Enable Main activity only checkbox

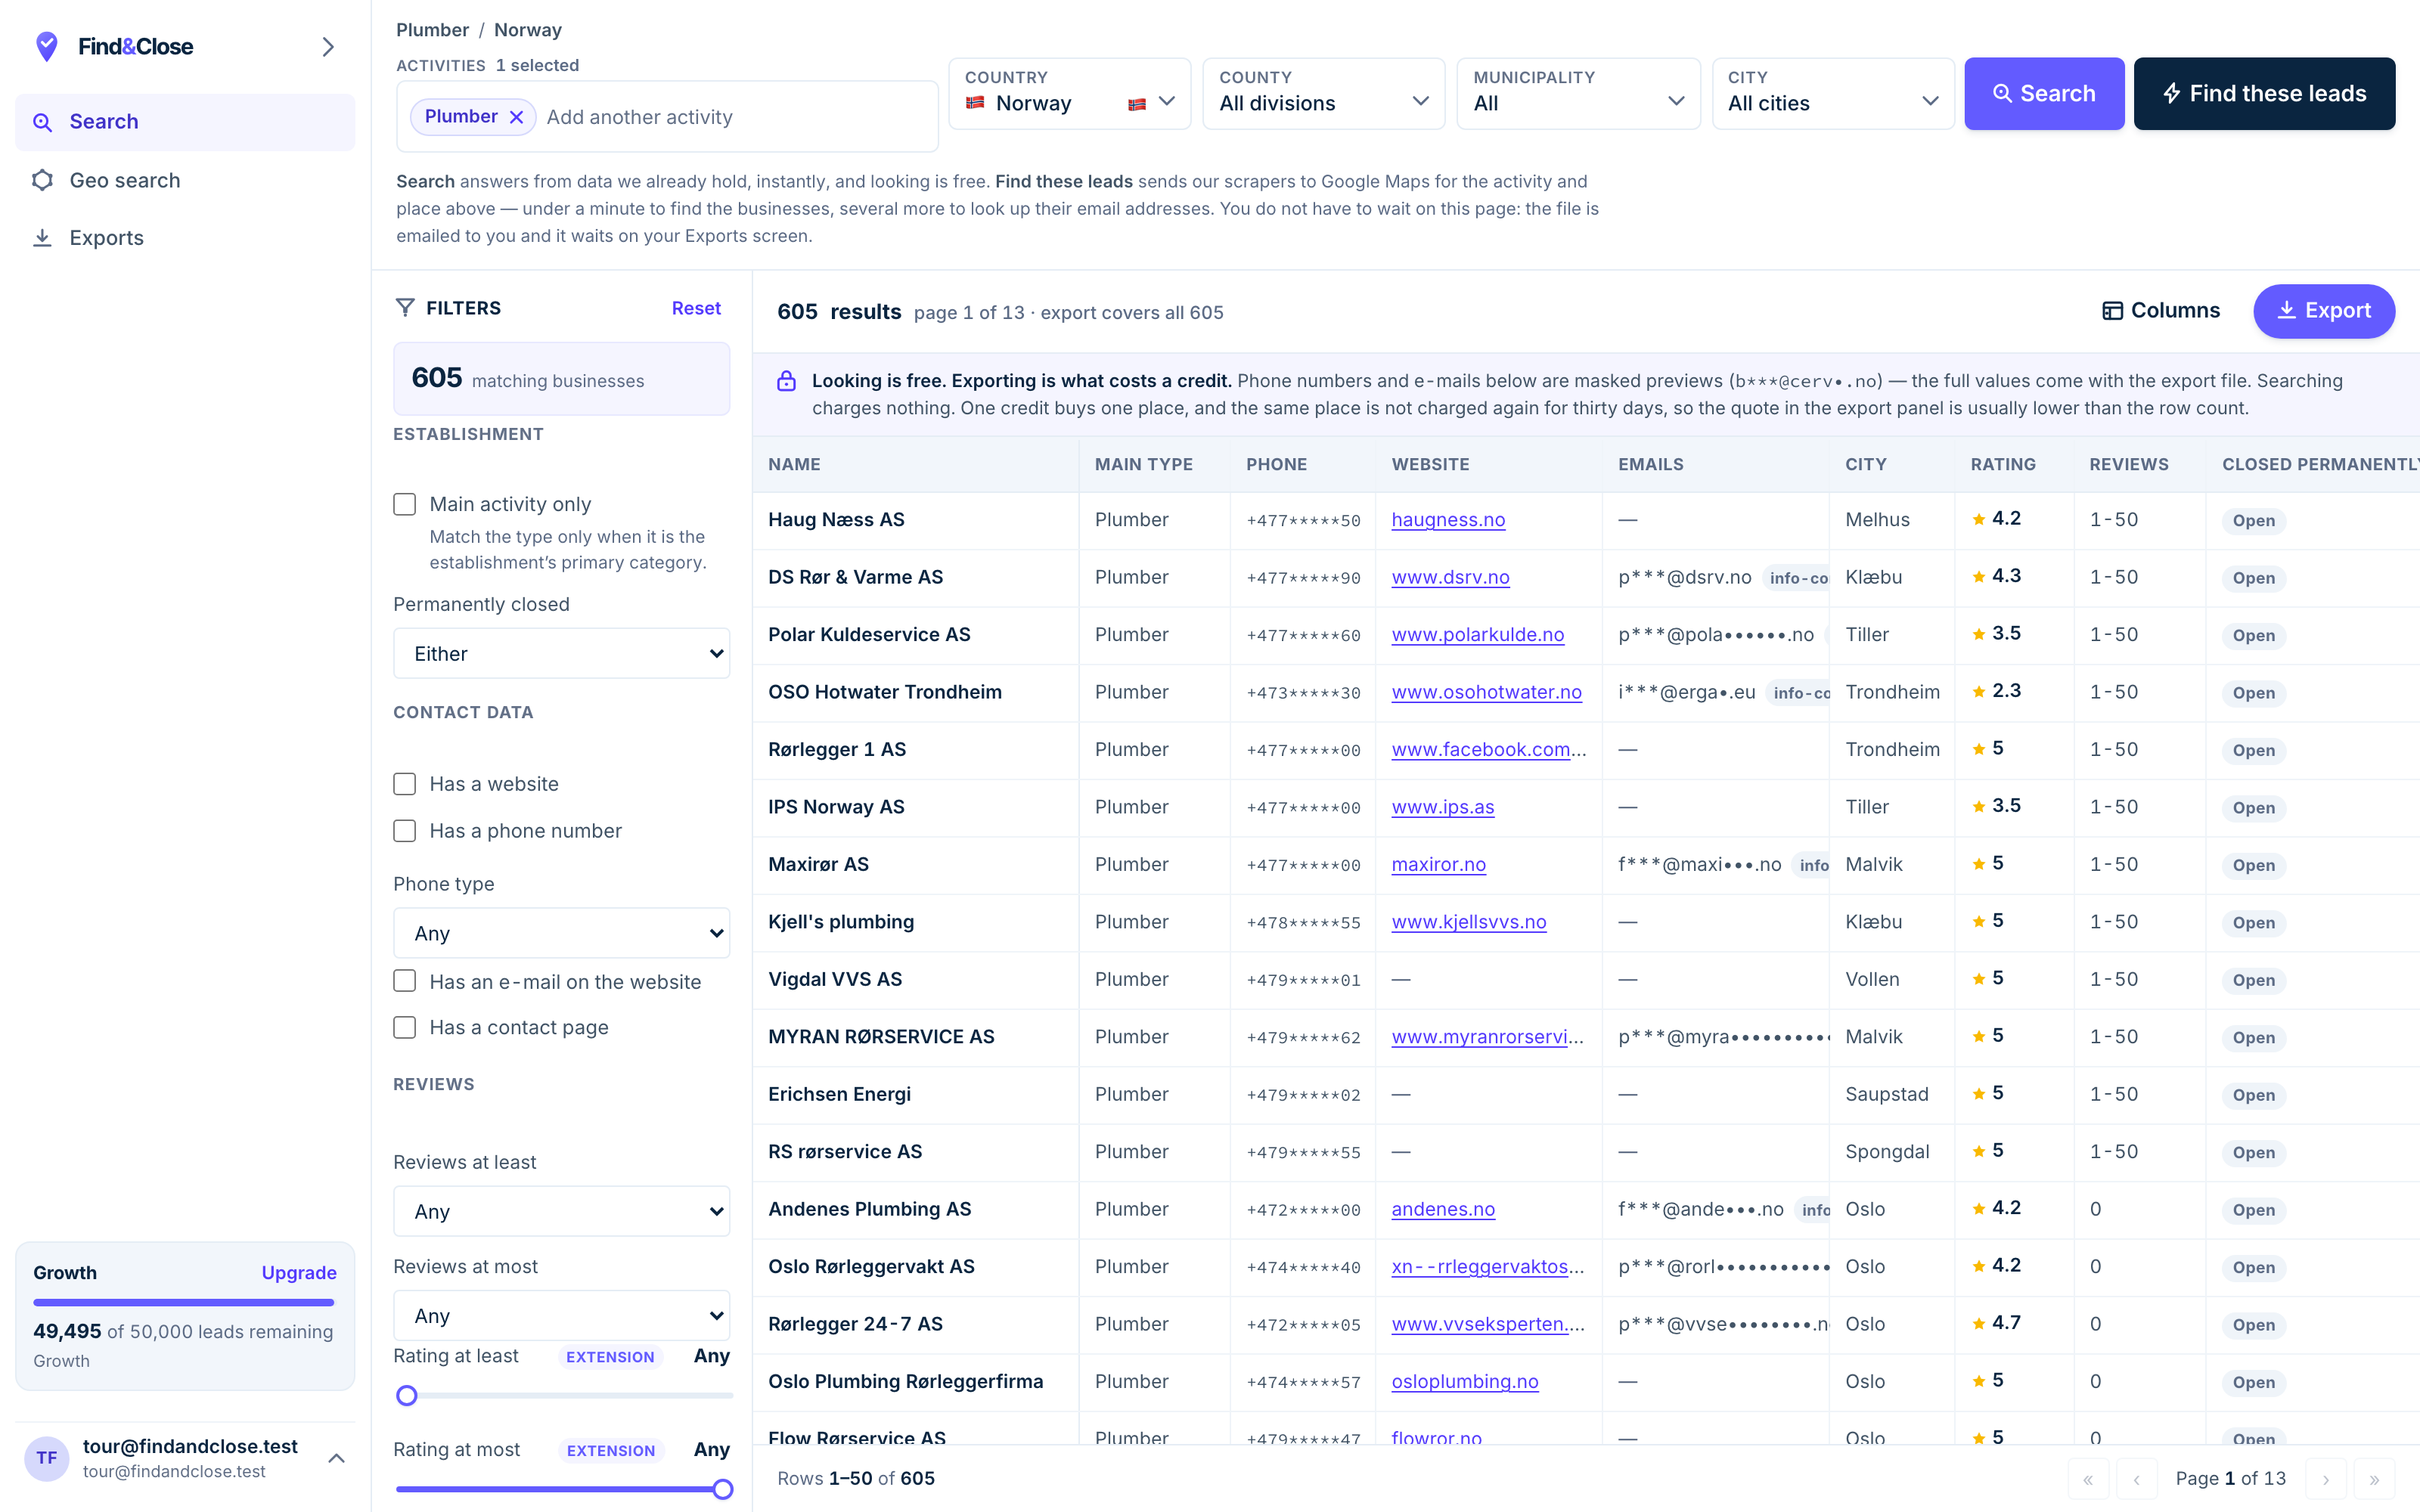404,504
